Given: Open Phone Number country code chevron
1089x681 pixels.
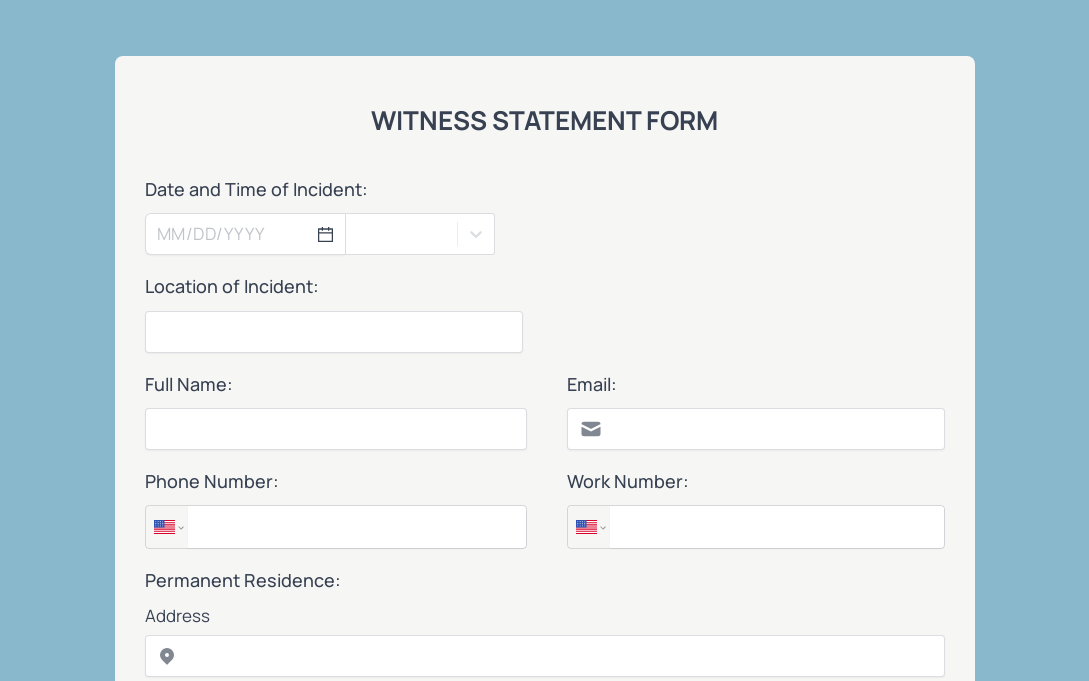Looking at the screenshot, I should pos(181,528).
